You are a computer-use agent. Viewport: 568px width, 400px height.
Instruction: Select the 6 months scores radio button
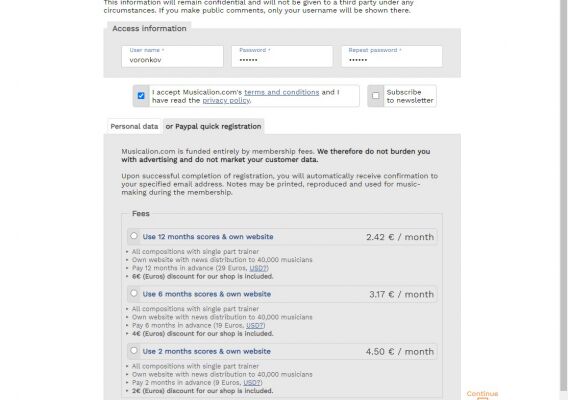pyautogui.click(x=134, y=293)
